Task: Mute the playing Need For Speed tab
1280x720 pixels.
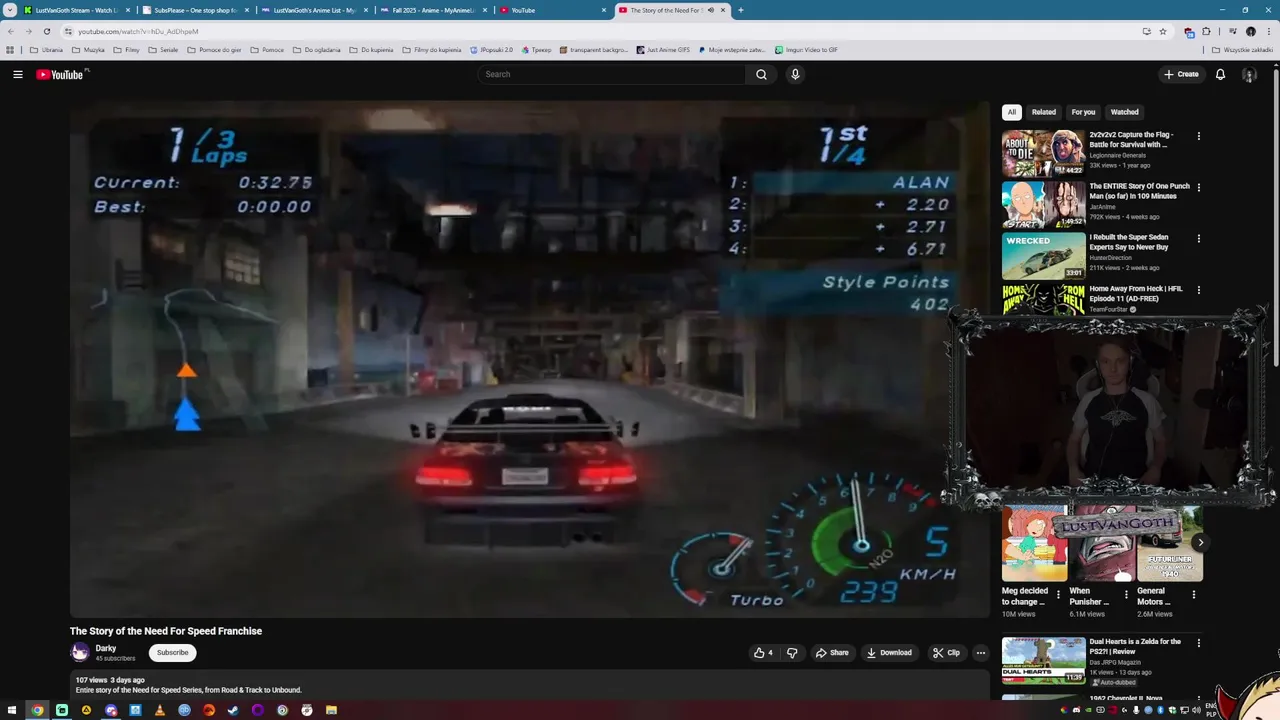Action: [x=710, y=10]
